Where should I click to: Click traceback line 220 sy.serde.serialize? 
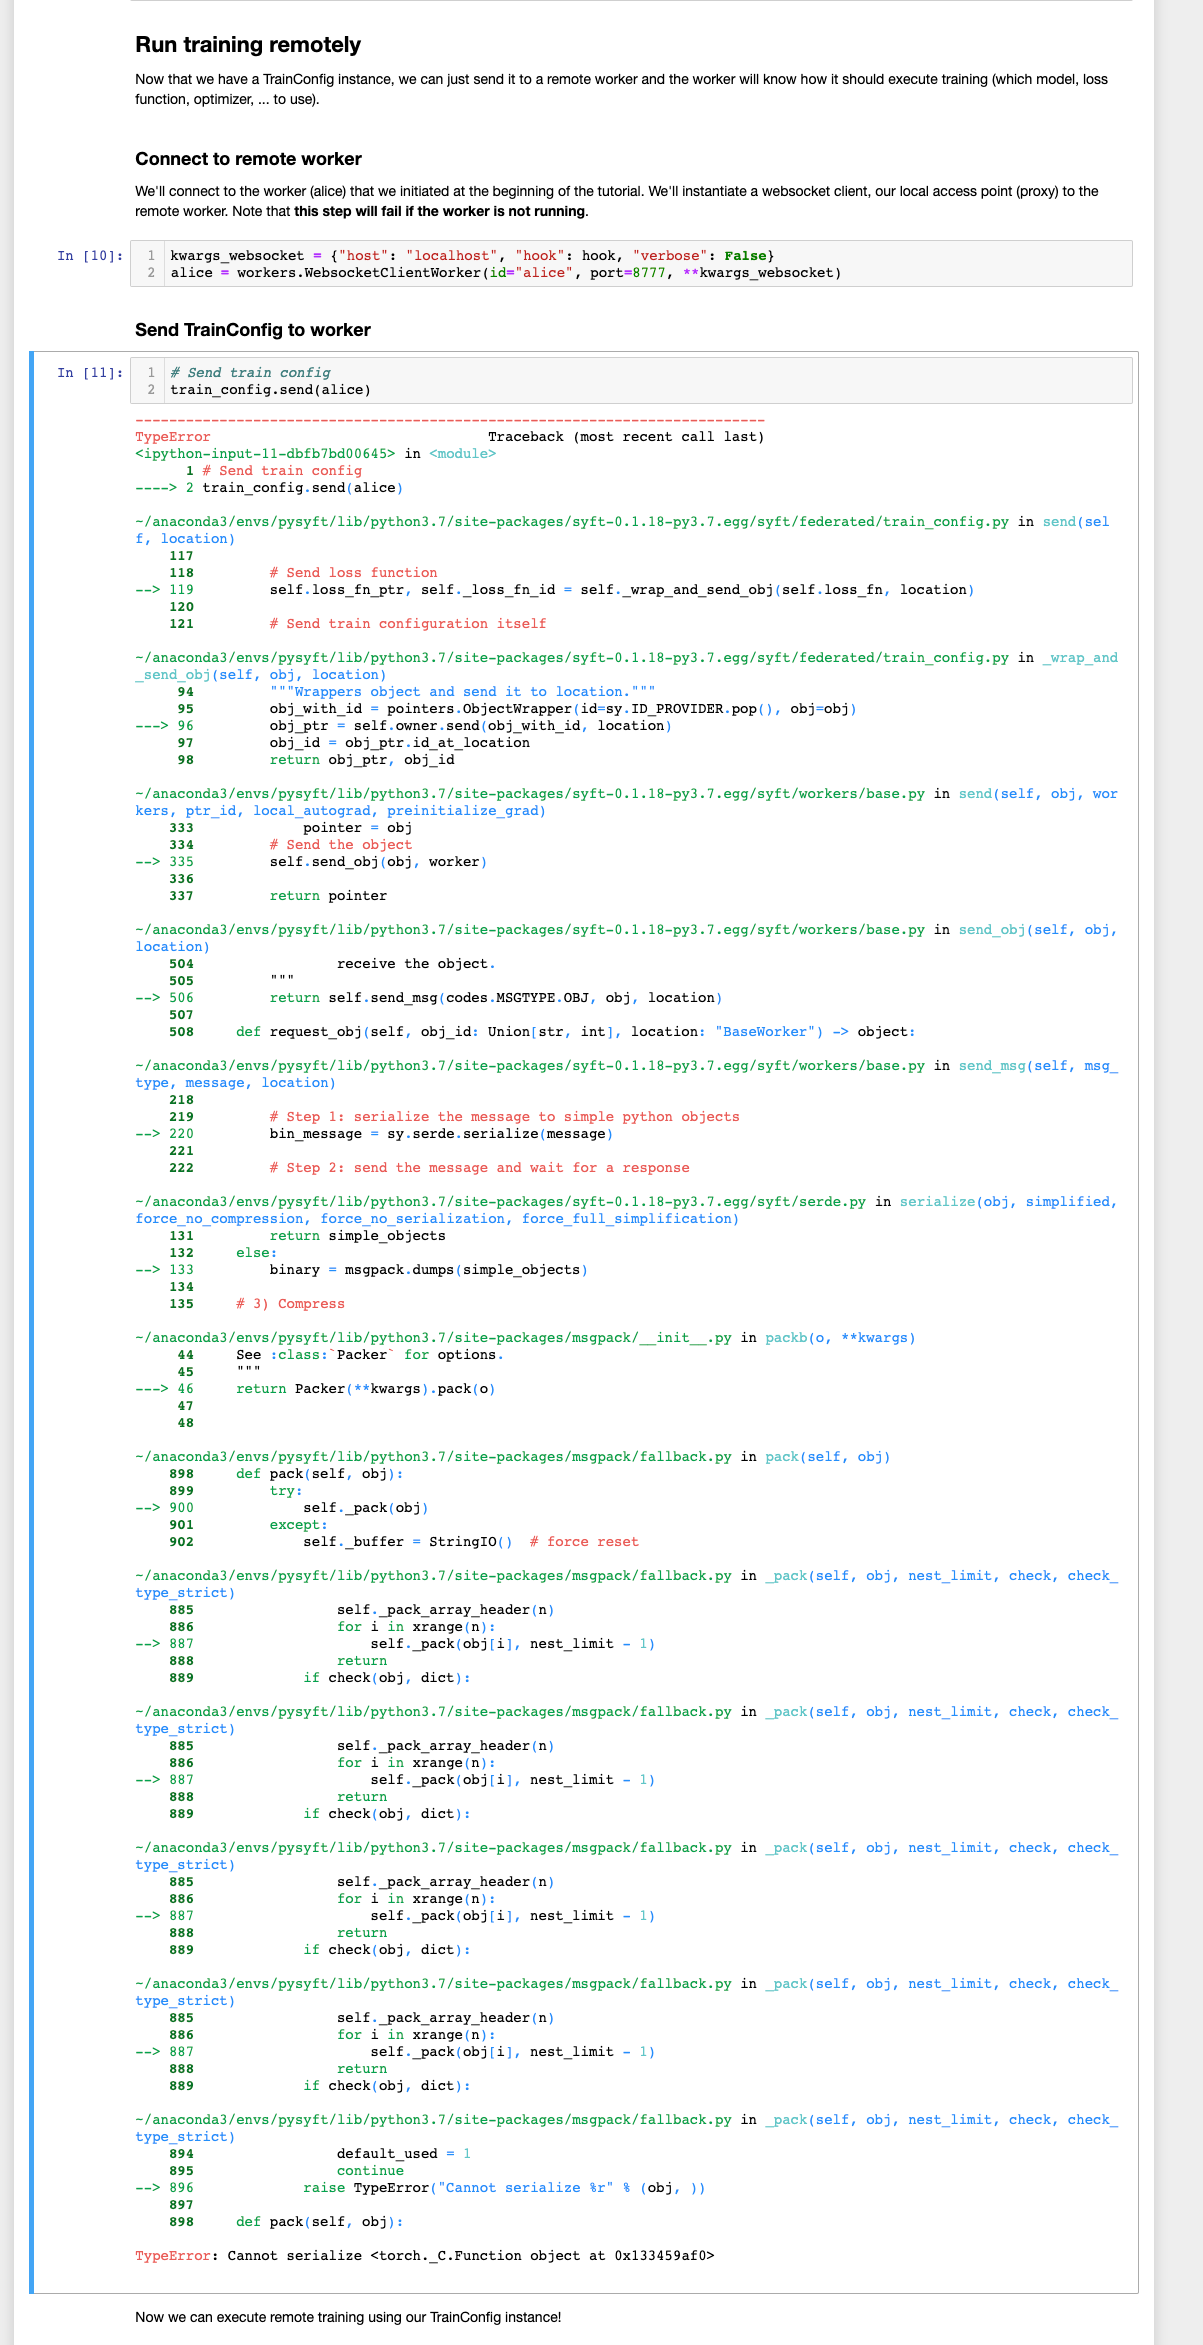374,1134
